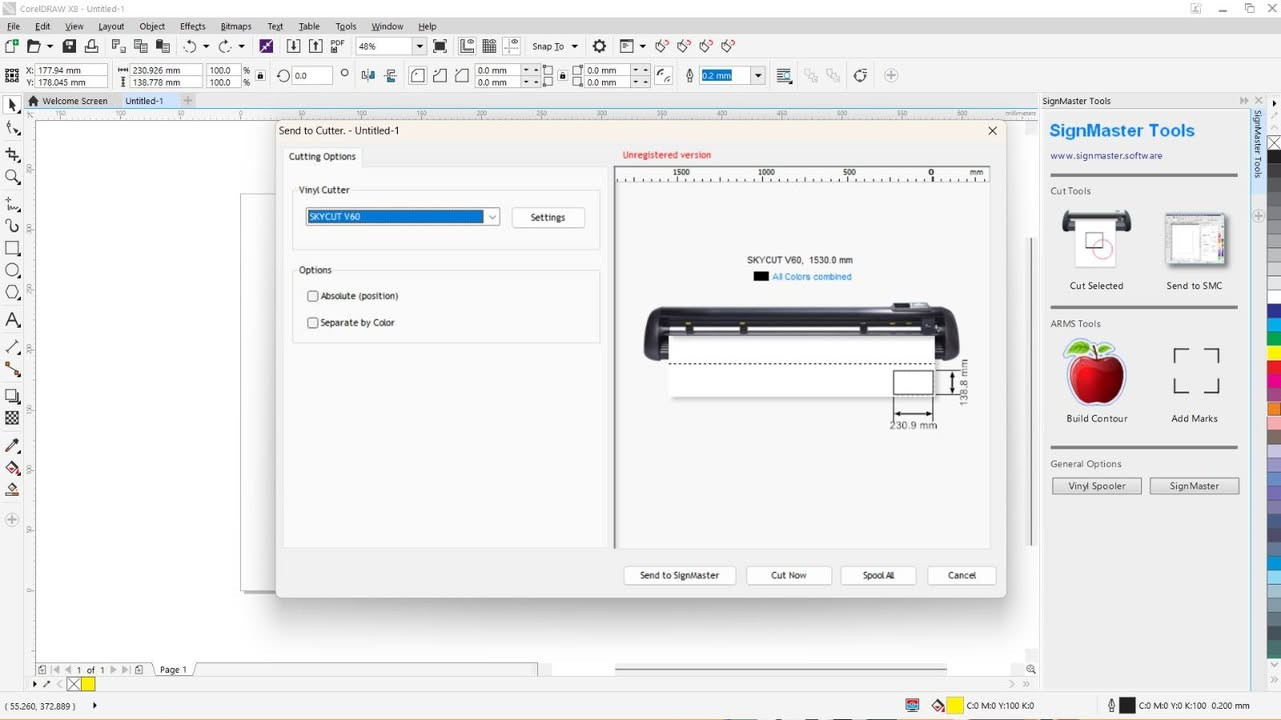The height and width of the screenshot is (720, 1281).
Task: Click the yellow fill swatch in status bar
Action: tap(955, 706)
